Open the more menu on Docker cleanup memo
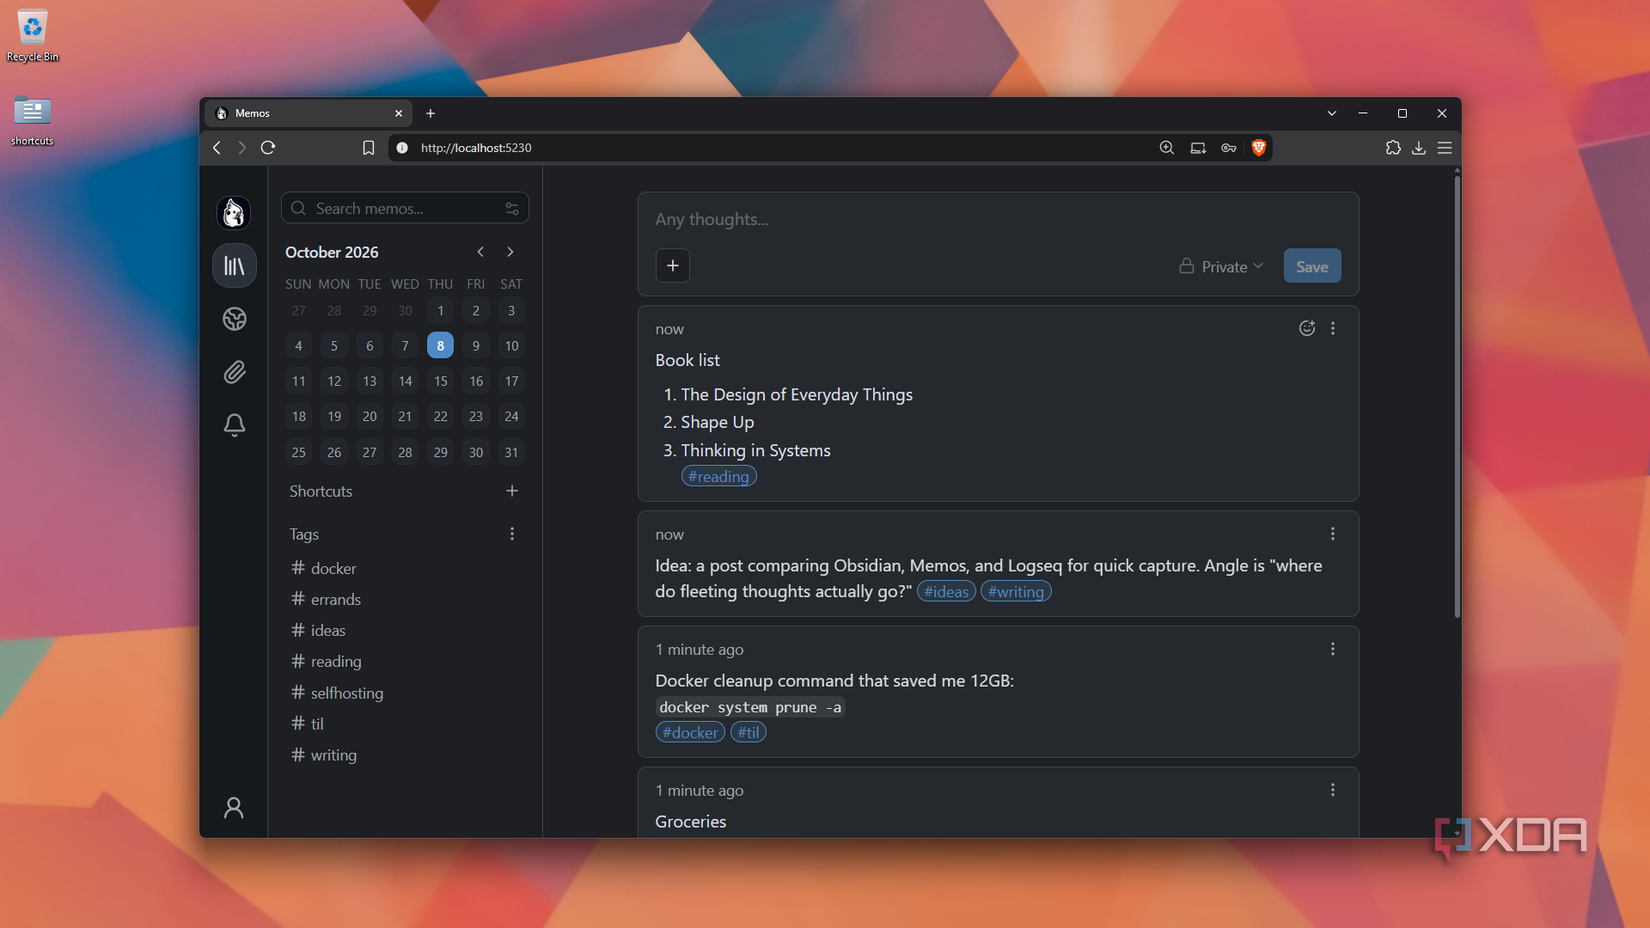 tap(1333, 649)
